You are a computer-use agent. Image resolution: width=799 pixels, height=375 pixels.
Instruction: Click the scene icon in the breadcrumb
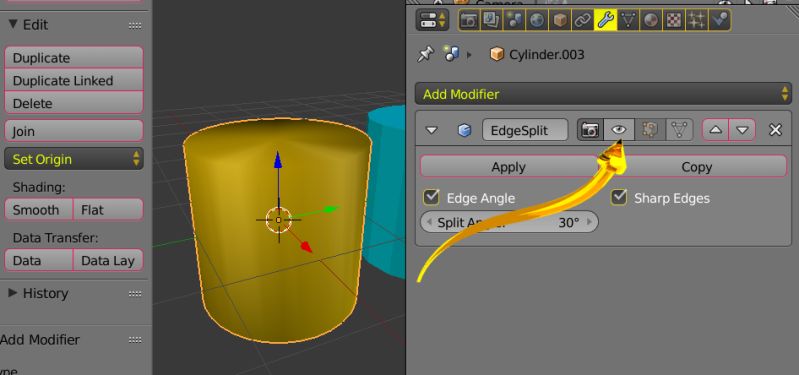pyautogui.click(x=451, y=54)
